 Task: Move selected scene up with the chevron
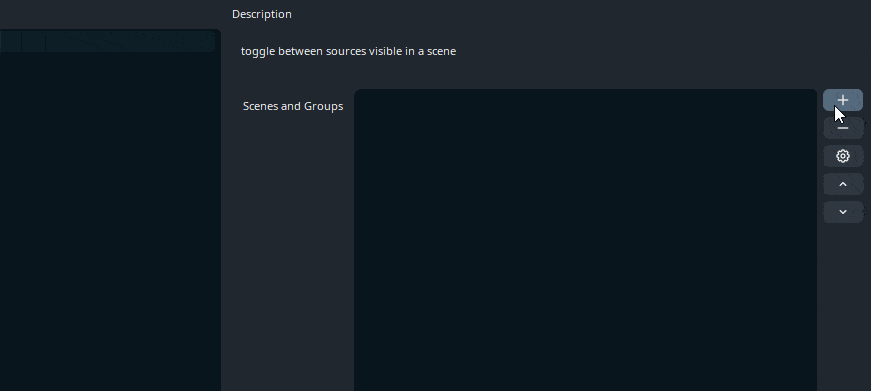click(843, 184)
